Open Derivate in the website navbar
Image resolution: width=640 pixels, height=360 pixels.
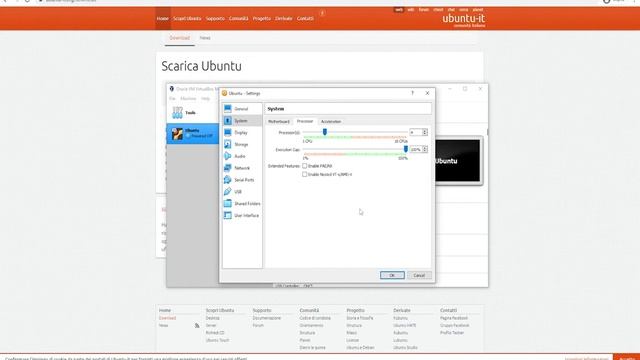[x=284, y=18]
